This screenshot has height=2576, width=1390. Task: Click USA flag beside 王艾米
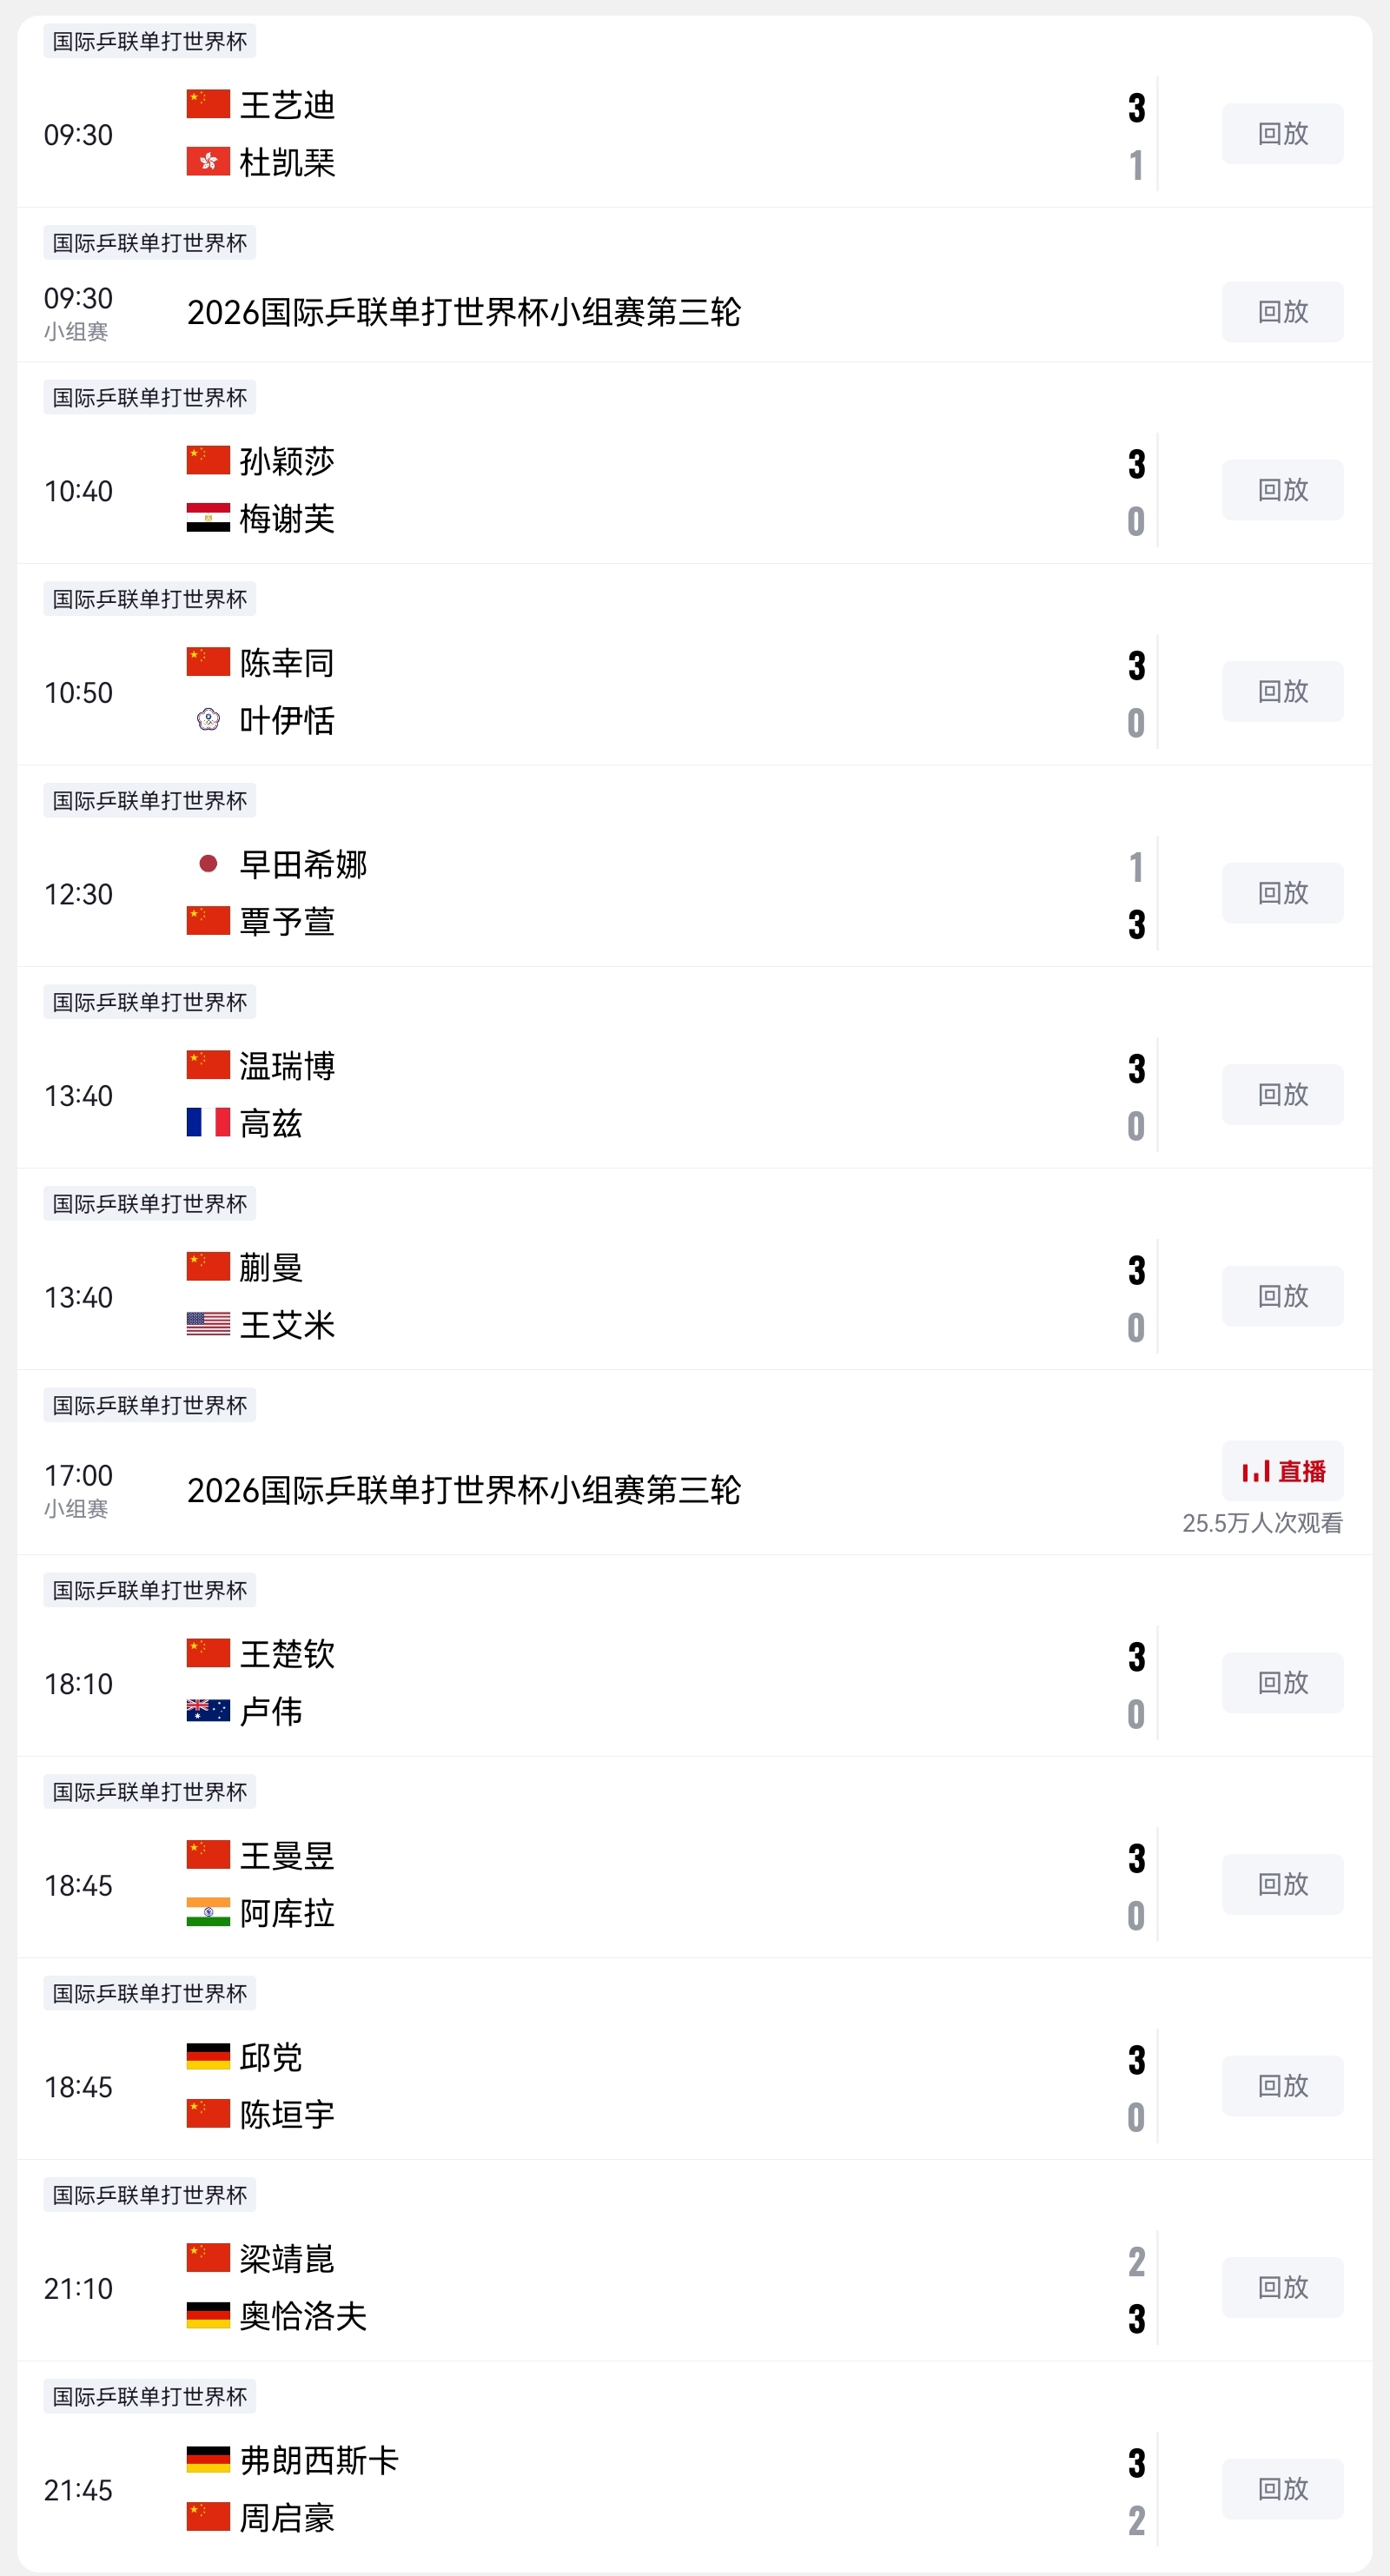(208, 1324)
